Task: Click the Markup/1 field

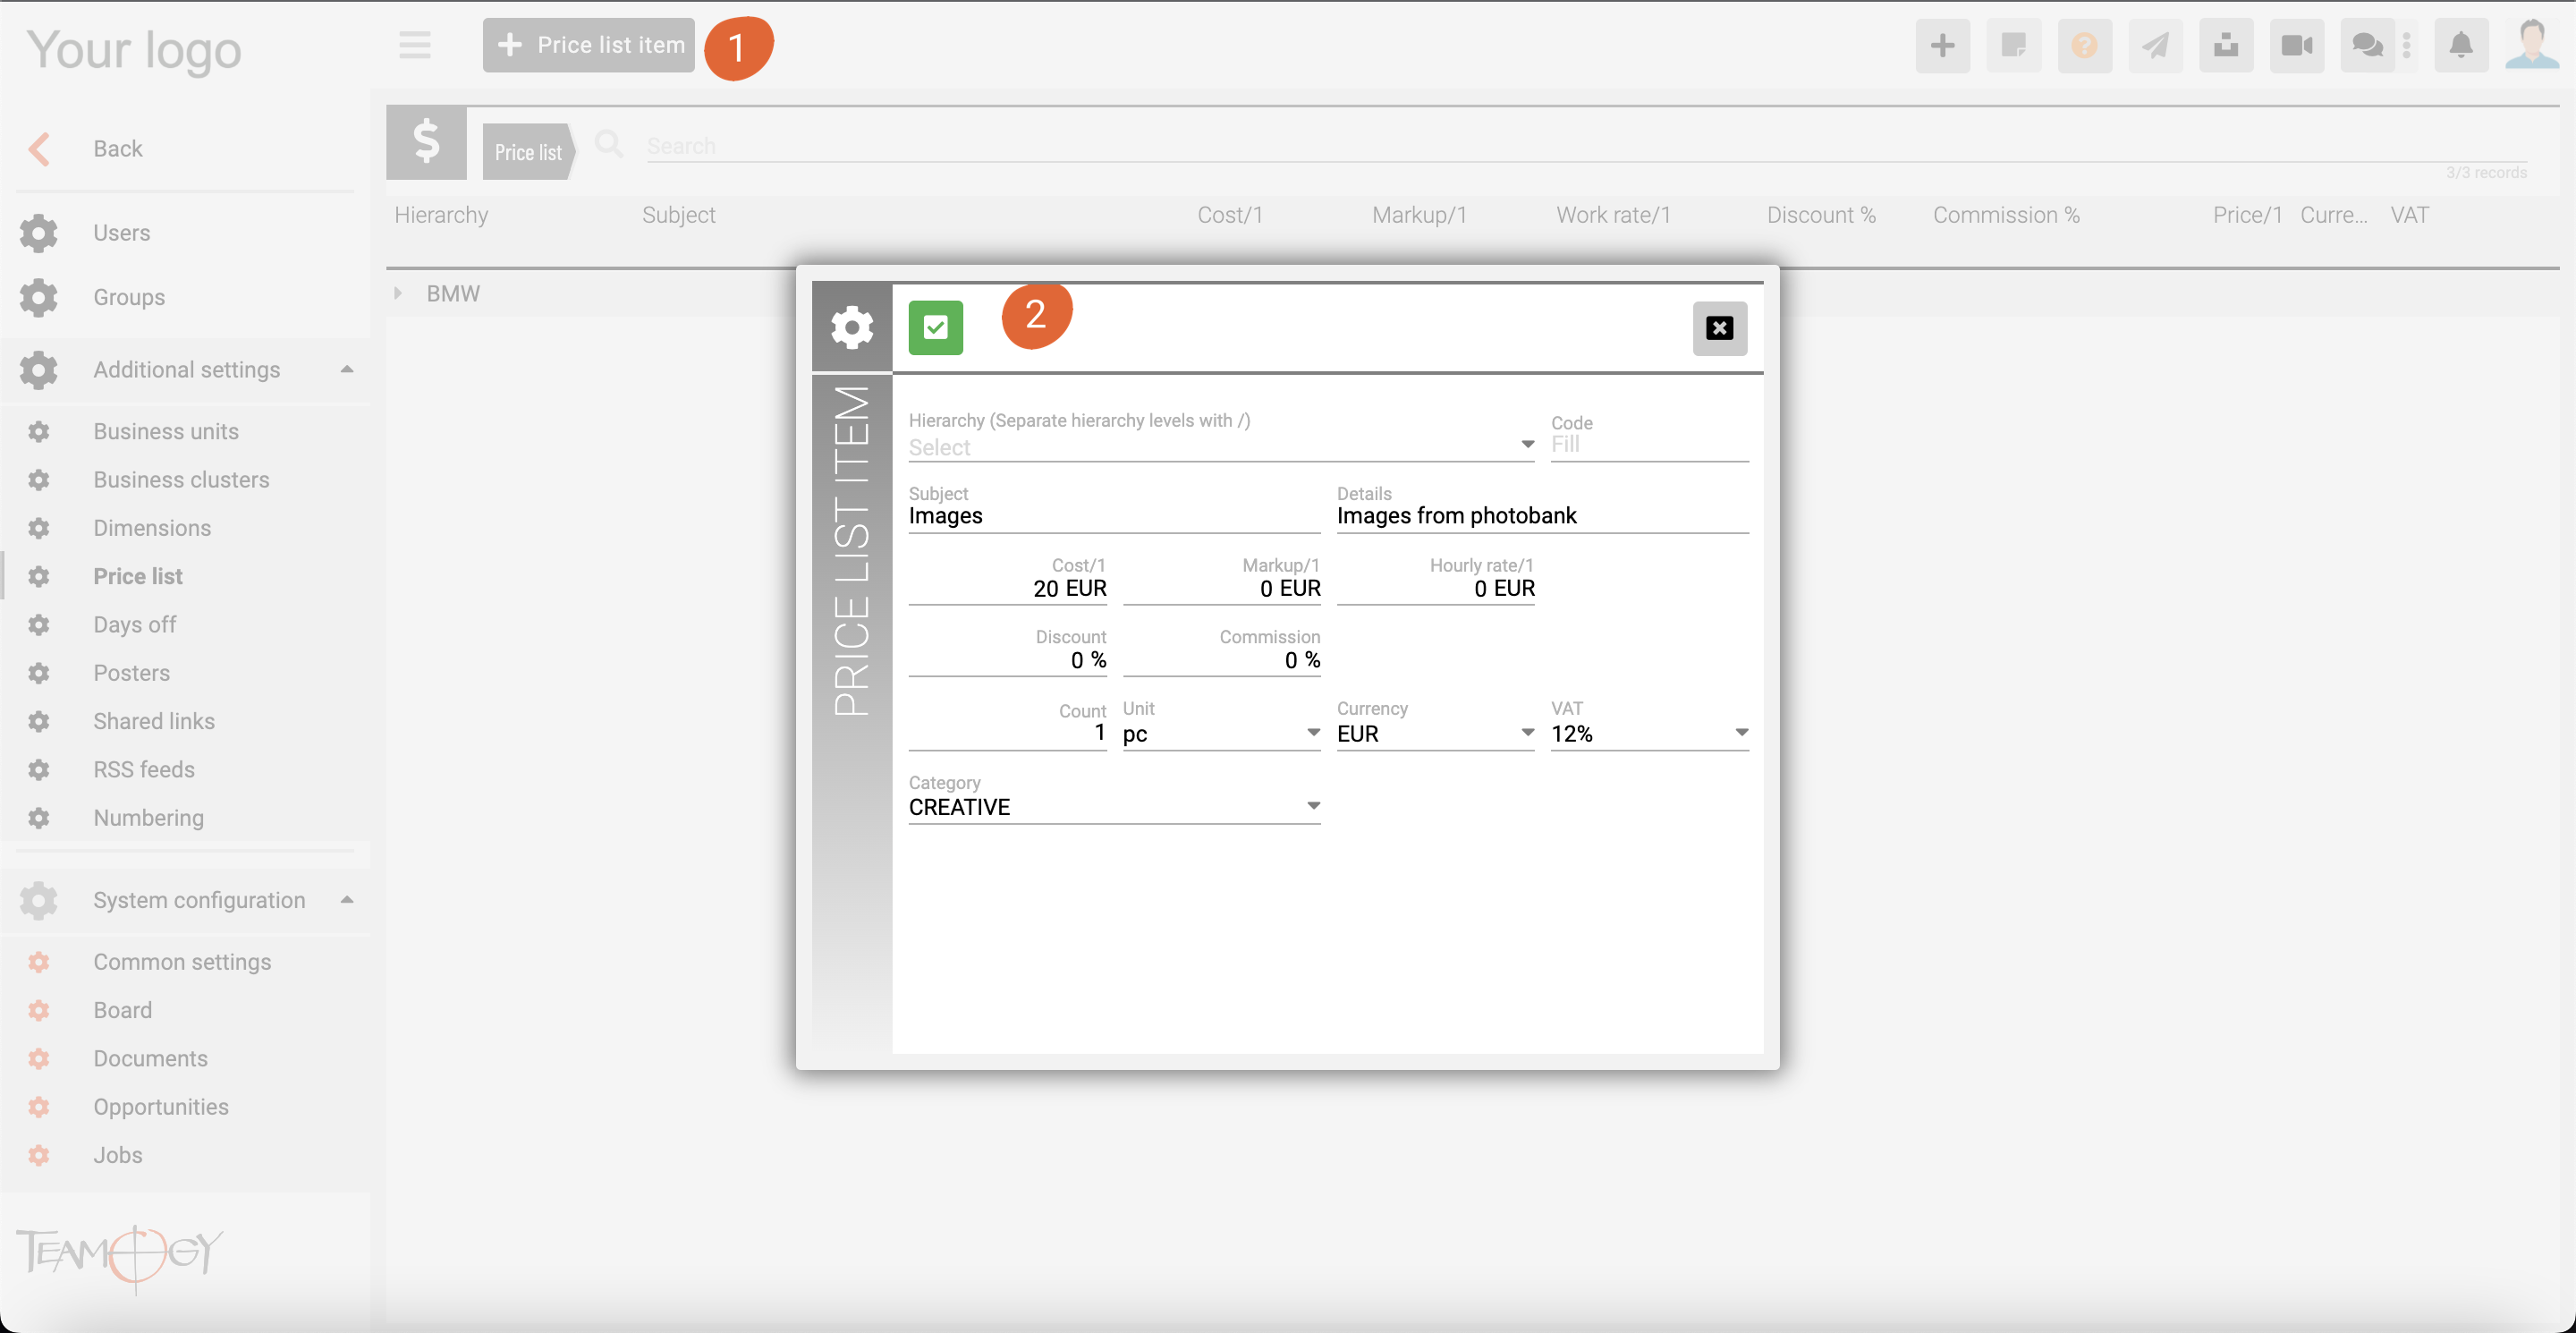Action: pyautogui.click(x=1221, y=588)
